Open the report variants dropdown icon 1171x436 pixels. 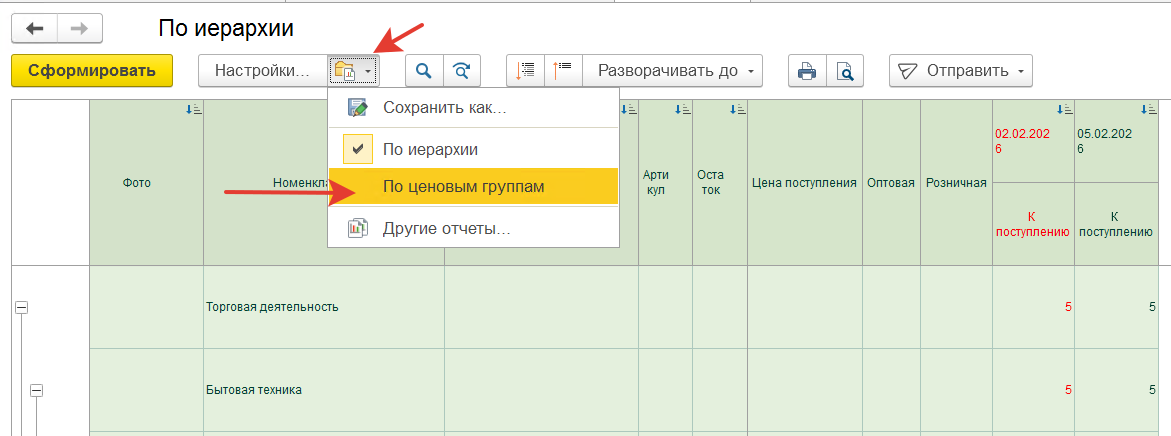(353, 71)
